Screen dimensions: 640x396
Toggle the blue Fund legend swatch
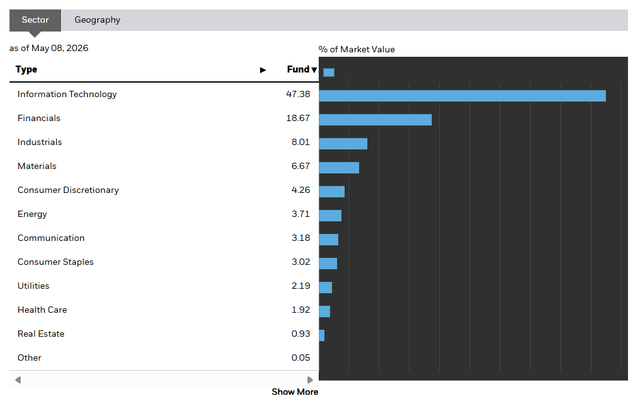(x=329, y=73)
